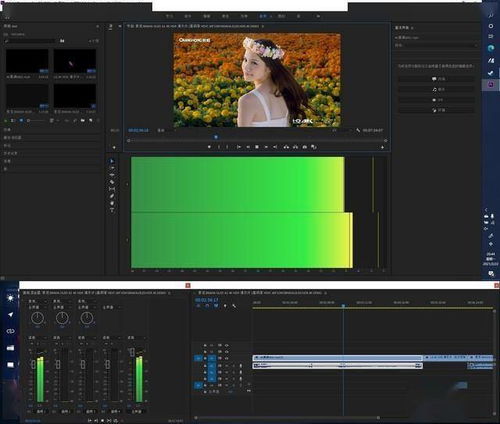
Task: Open the Program monitor button editor
Action: 382,147
